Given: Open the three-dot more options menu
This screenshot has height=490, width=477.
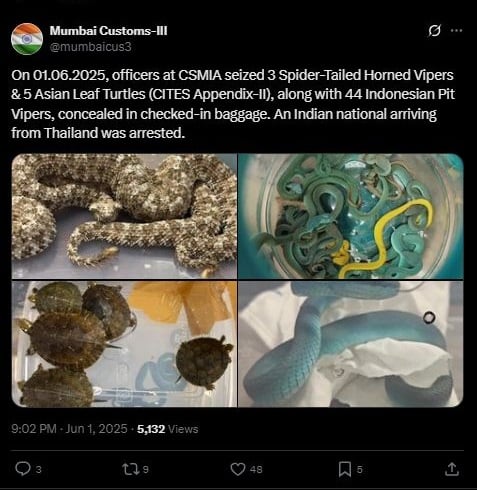Looking at the screenshot, I should [x=456, y=30].
